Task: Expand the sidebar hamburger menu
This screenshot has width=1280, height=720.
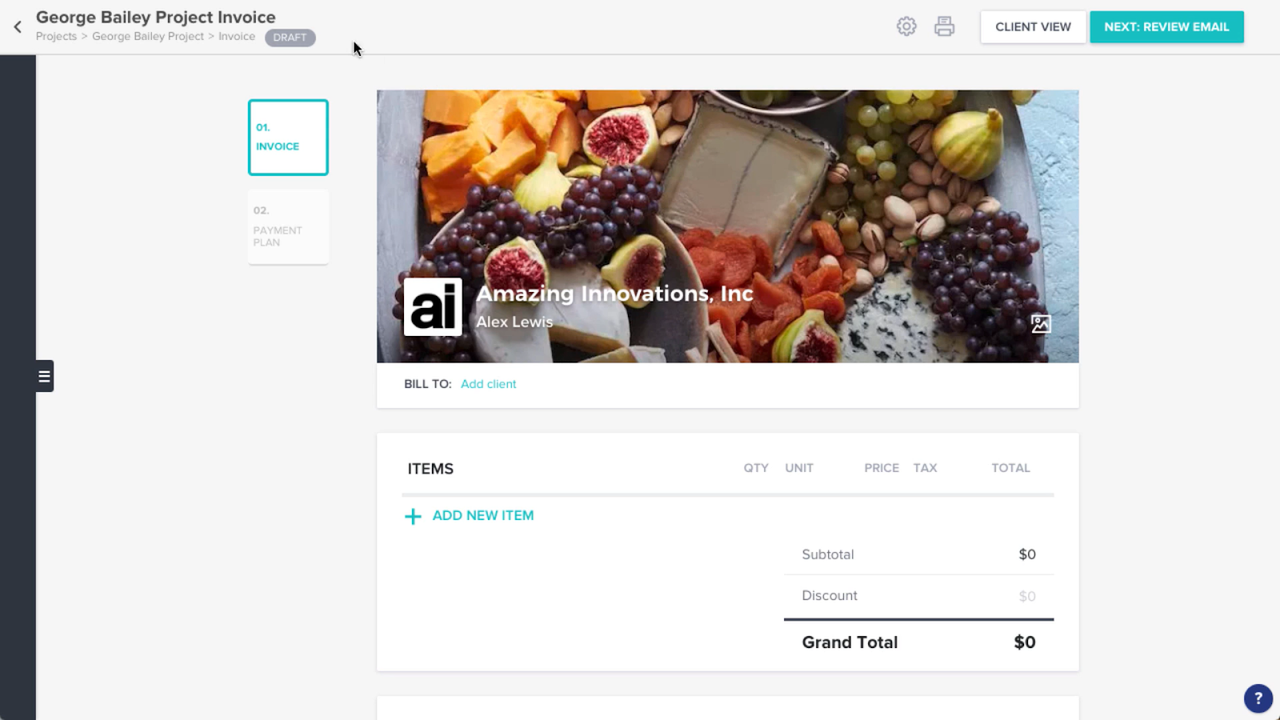Action: coord(44,376)
